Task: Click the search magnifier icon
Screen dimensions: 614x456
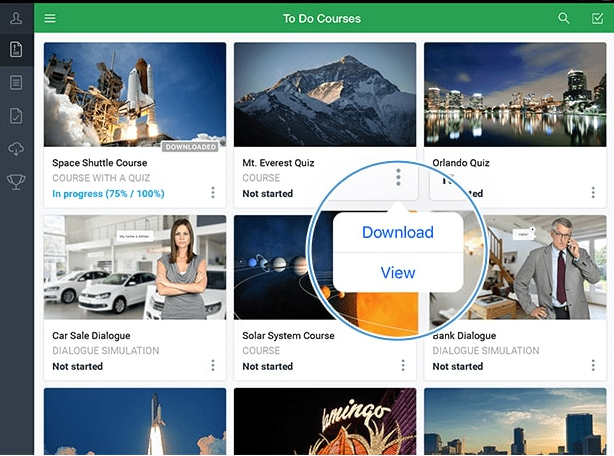Action: 564,18
